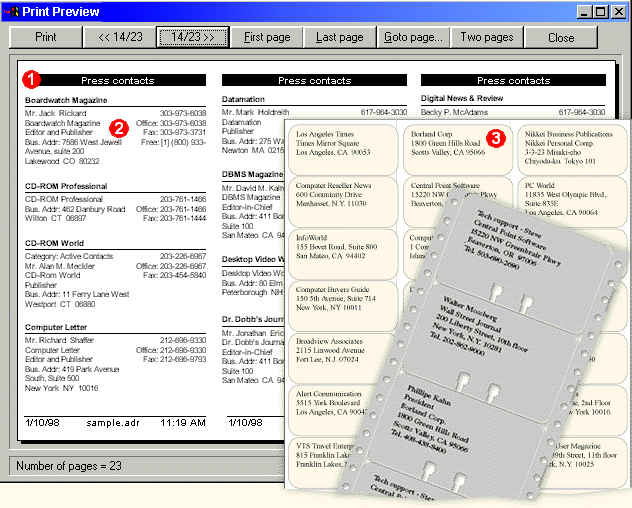Viewport: 632px width, 508px height.
Task: Click the Nikkei Business Publications label
Action: [x=572, y=150]
